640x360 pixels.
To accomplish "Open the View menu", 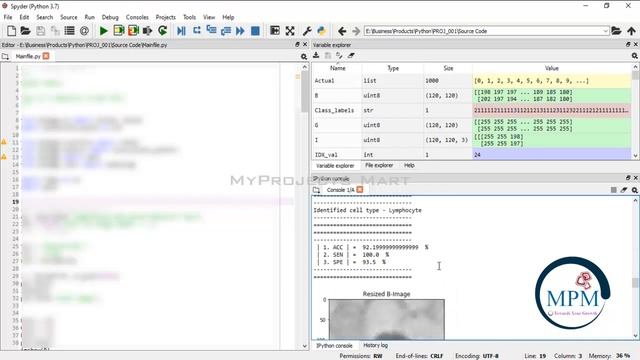I will click(209, 17).
